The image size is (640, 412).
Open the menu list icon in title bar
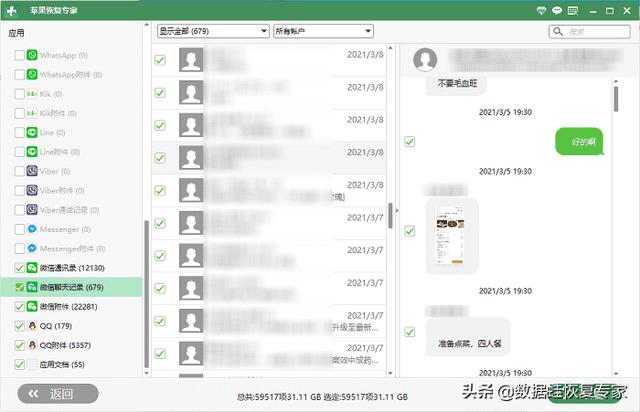click(573, 11)
